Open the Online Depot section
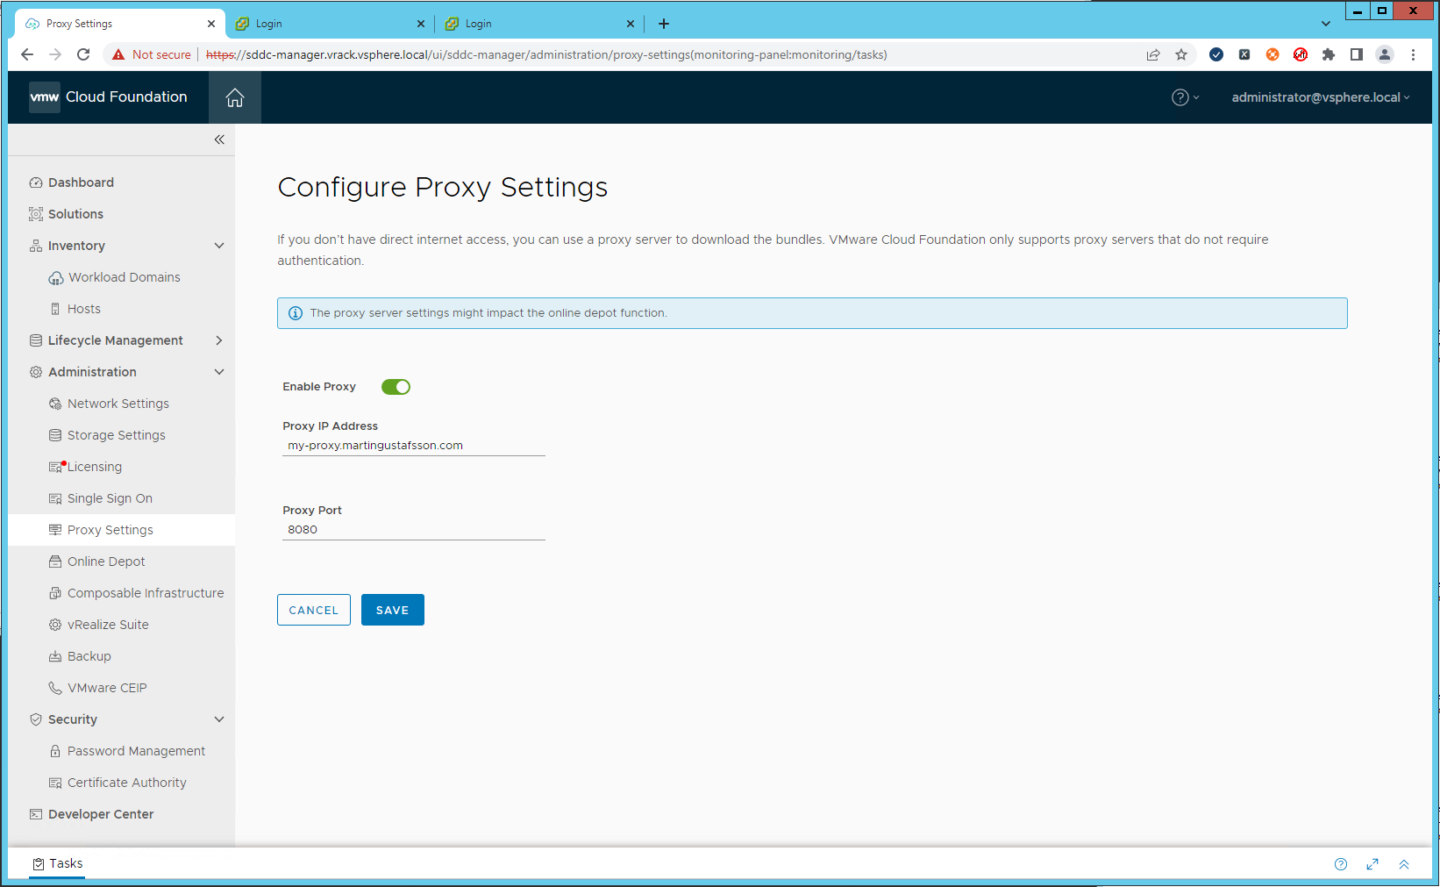1440x887 pixels. (x=104, y=561)
